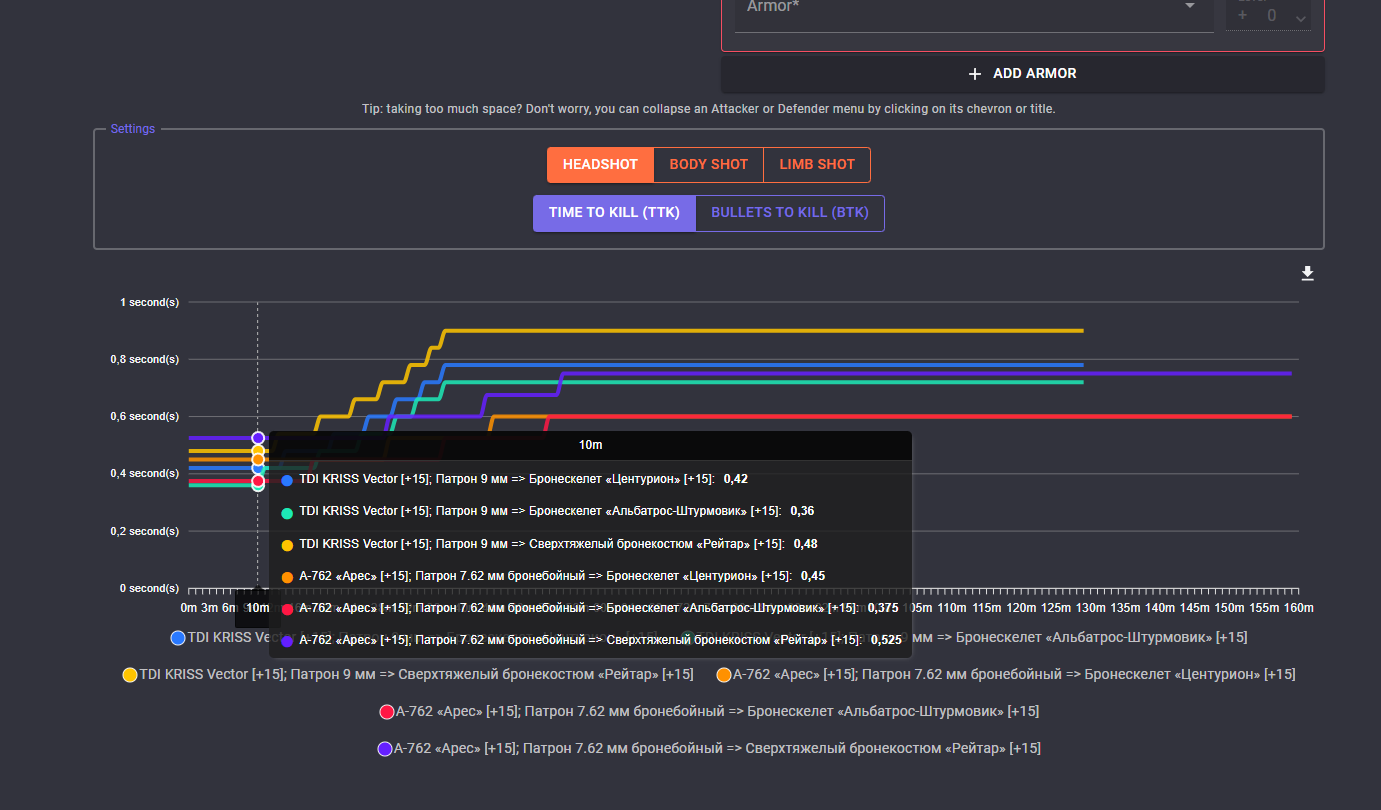Click the 0,8 second(s) axis label
Viewport: 1381px width, 810px height.
coord(145,359)
